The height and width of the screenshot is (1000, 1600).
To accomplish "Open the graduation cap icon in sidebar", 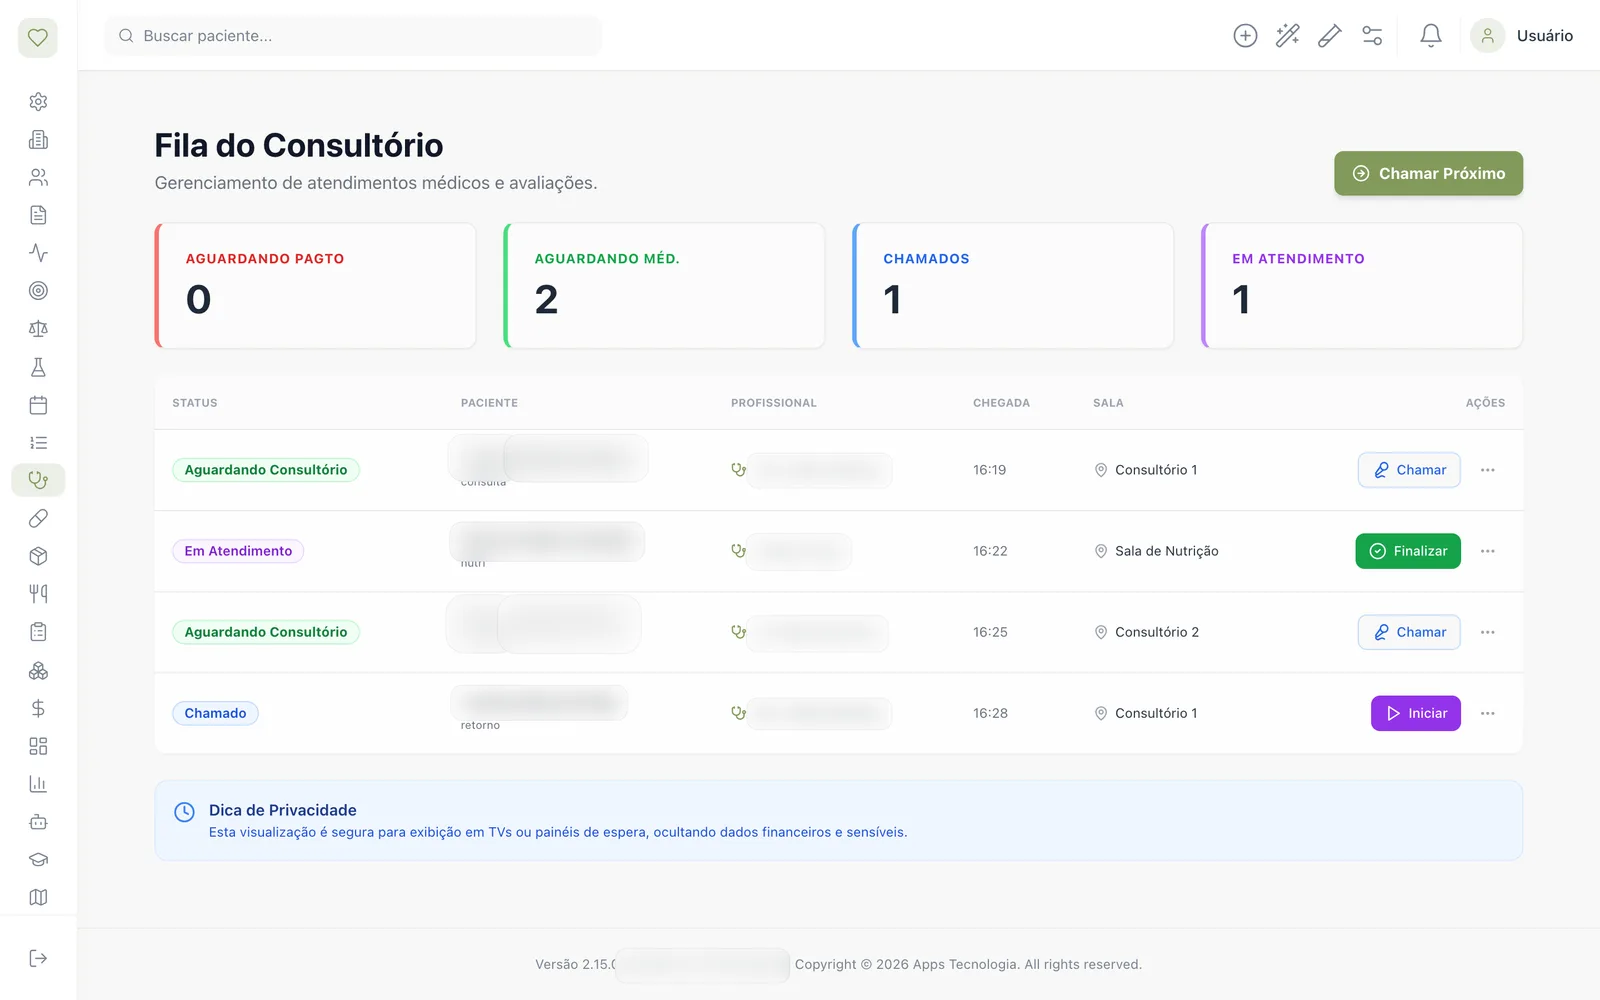I will click(38, 860).
